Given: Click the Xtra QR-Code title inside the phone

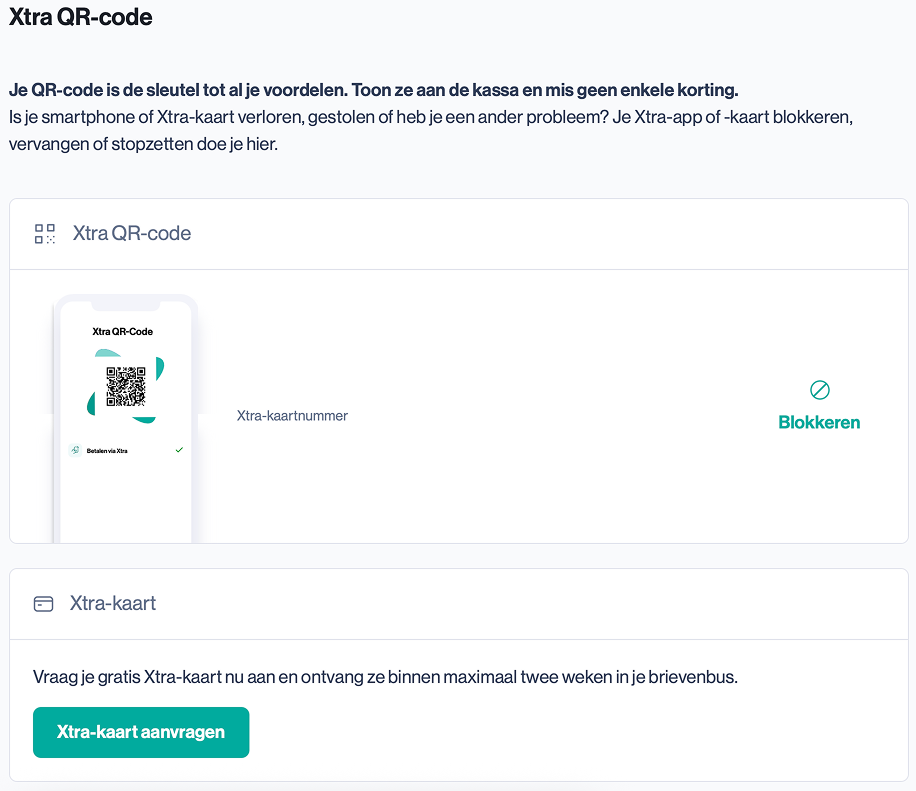Looking at the screenshot, I should pos(123,331).
